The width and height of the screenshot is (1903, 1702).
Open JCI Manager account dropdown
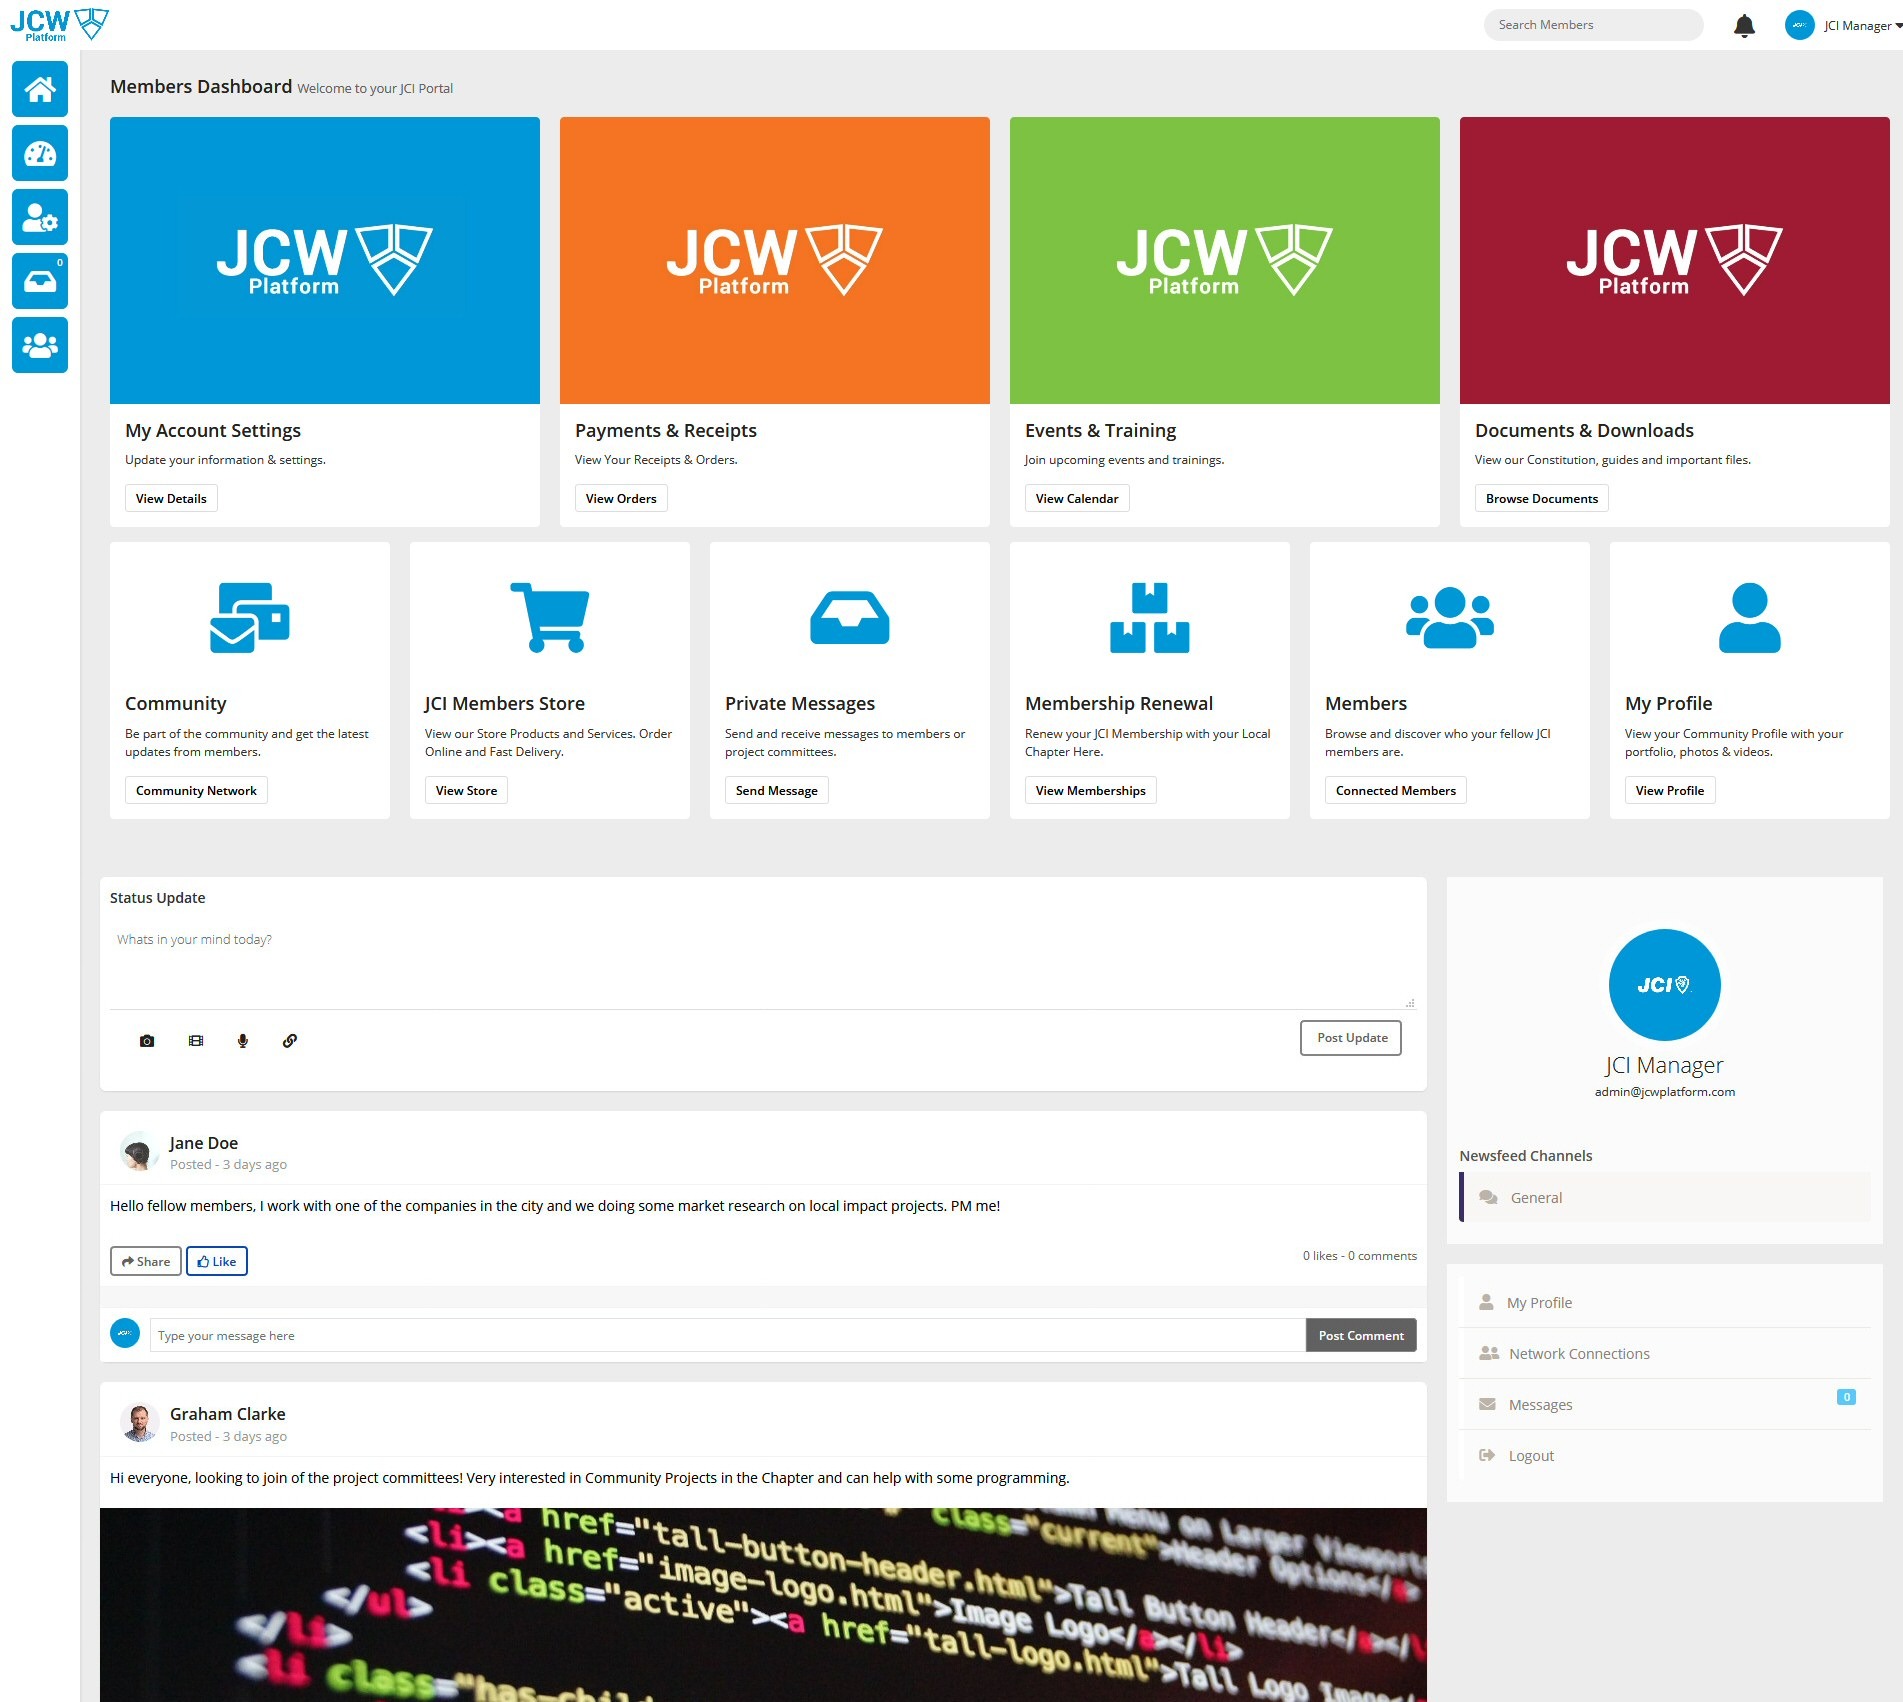coord(1862,26)
